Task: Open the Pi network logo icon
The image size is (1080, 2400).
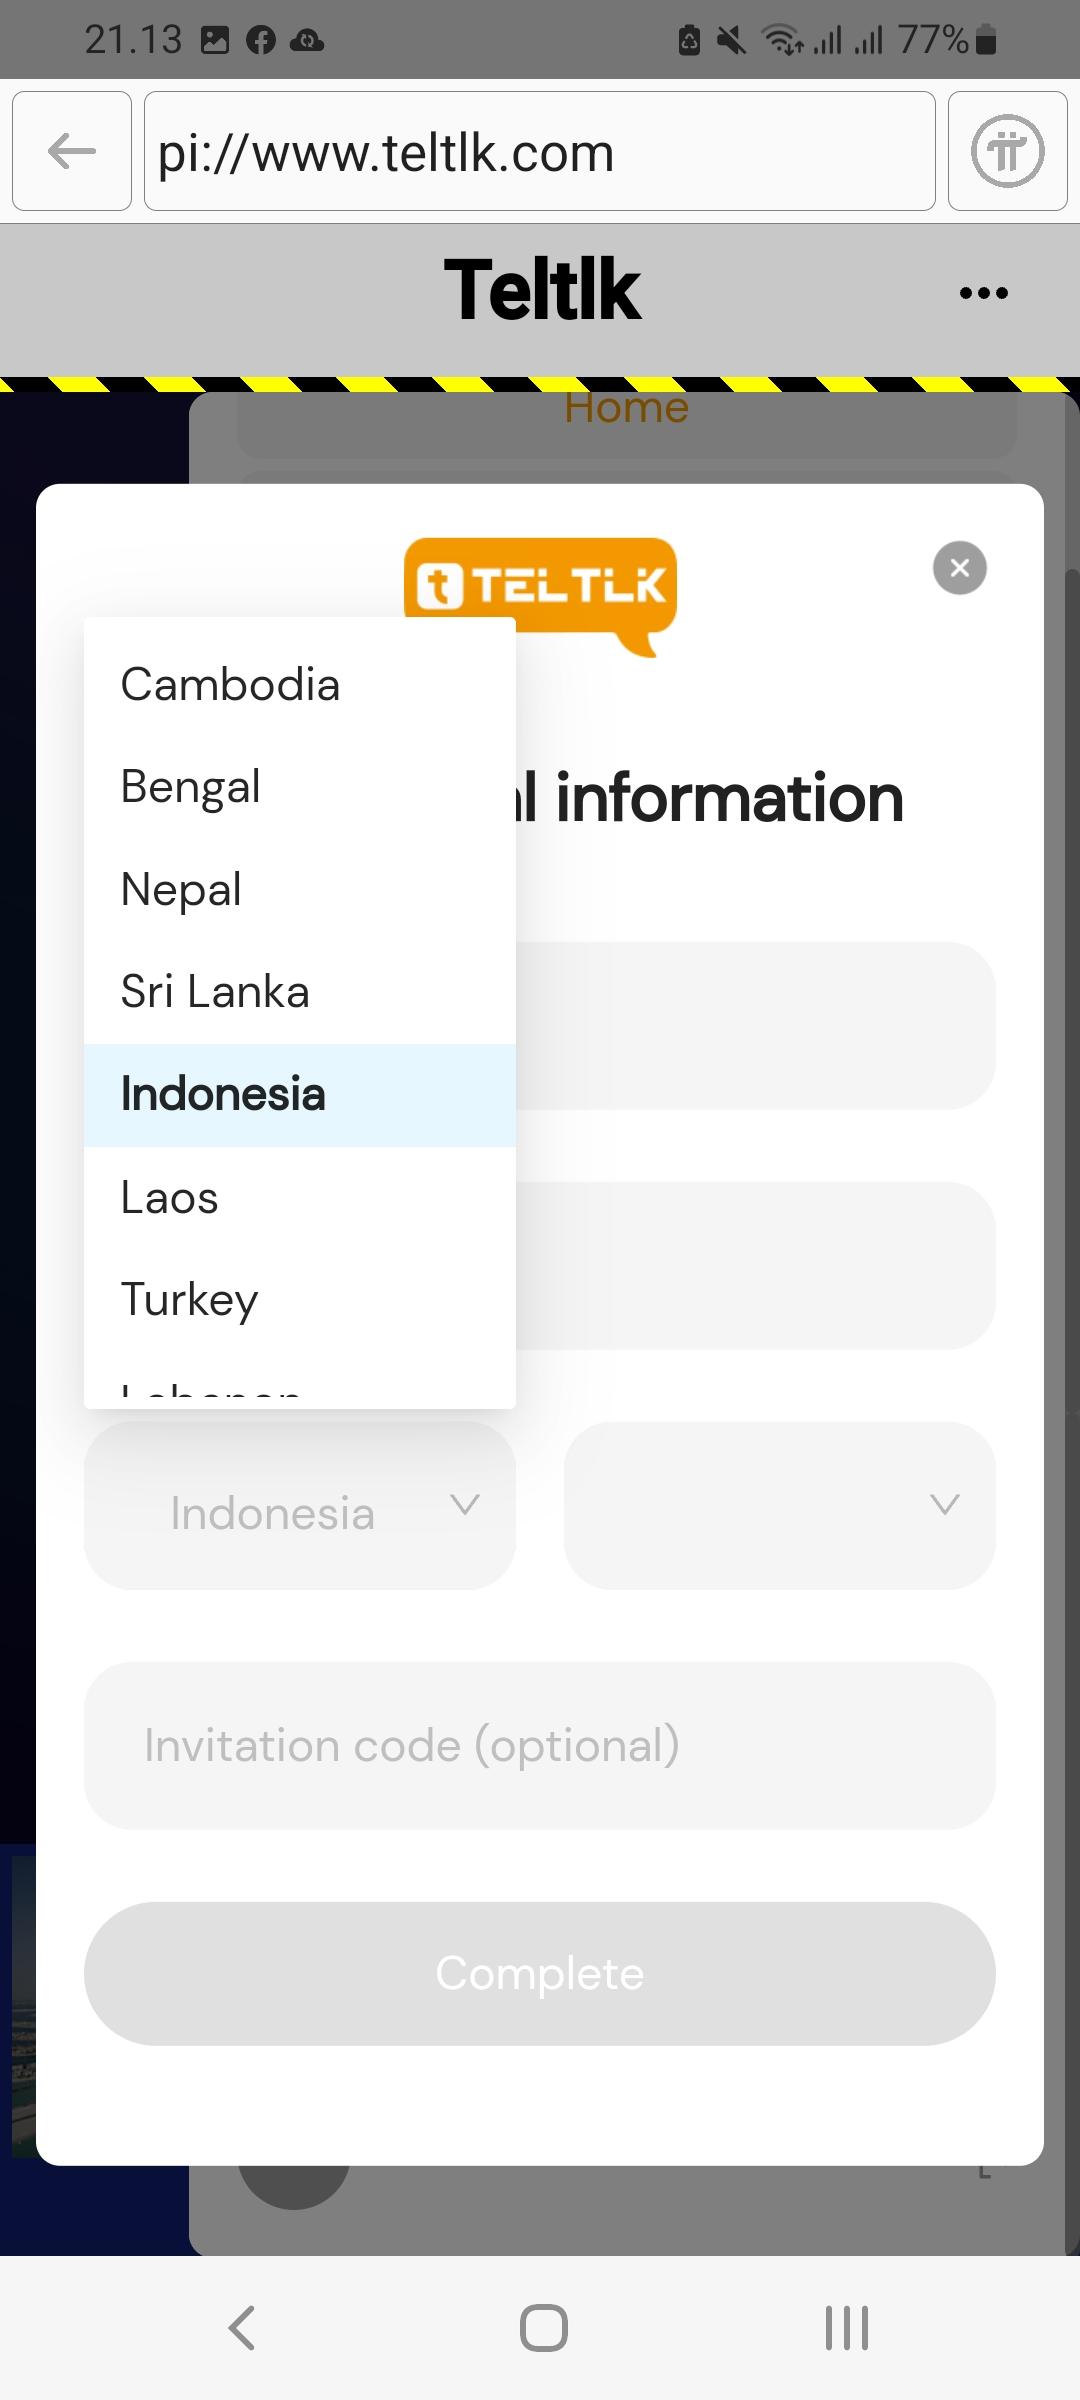Action: pos(1007,151)
